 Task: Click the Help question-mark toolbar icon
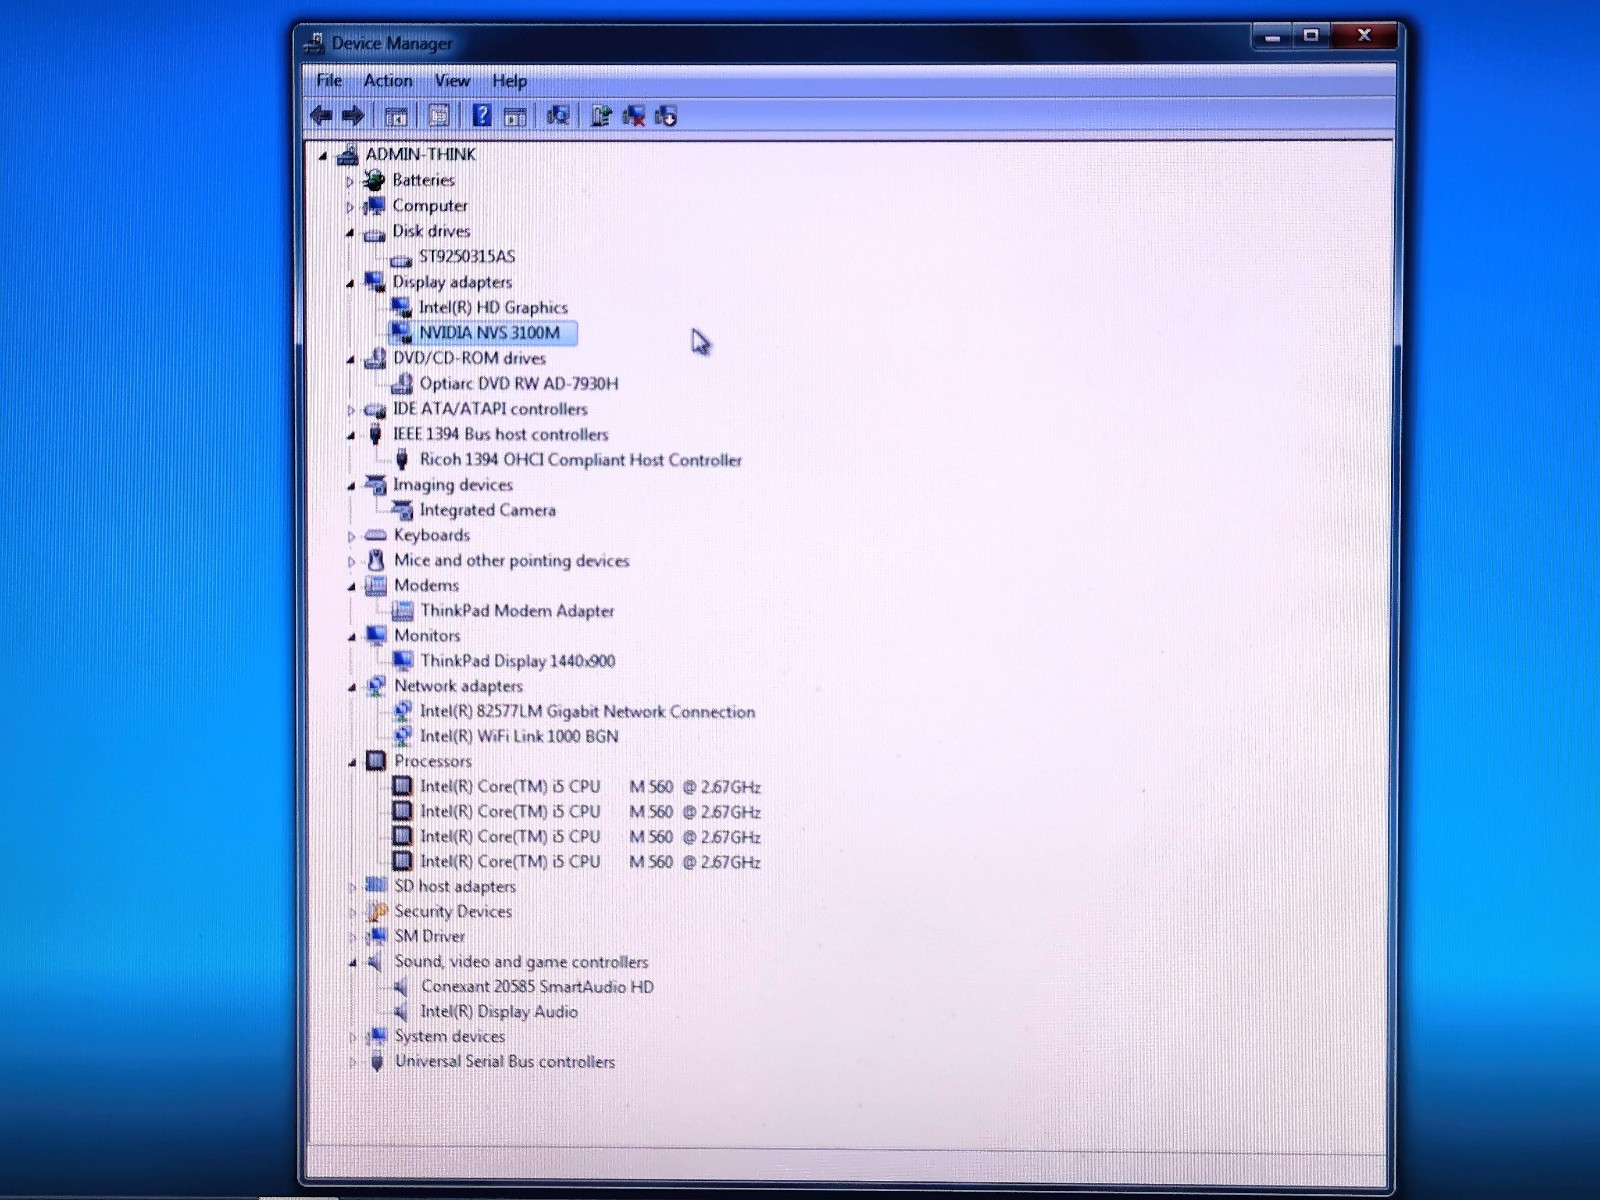tap(482, 116)
